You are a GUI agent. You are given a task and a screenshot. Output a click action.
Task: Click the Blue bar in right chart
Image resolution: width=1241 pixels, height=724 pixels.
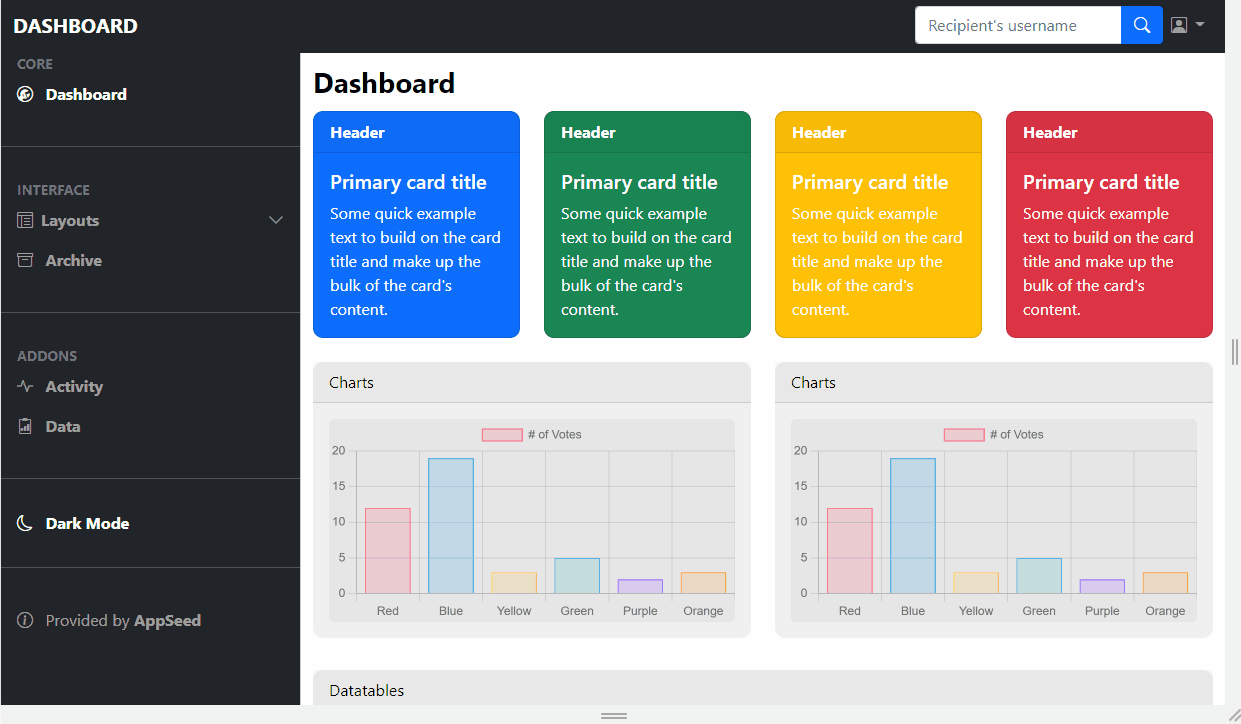click(x=913, y=526)
